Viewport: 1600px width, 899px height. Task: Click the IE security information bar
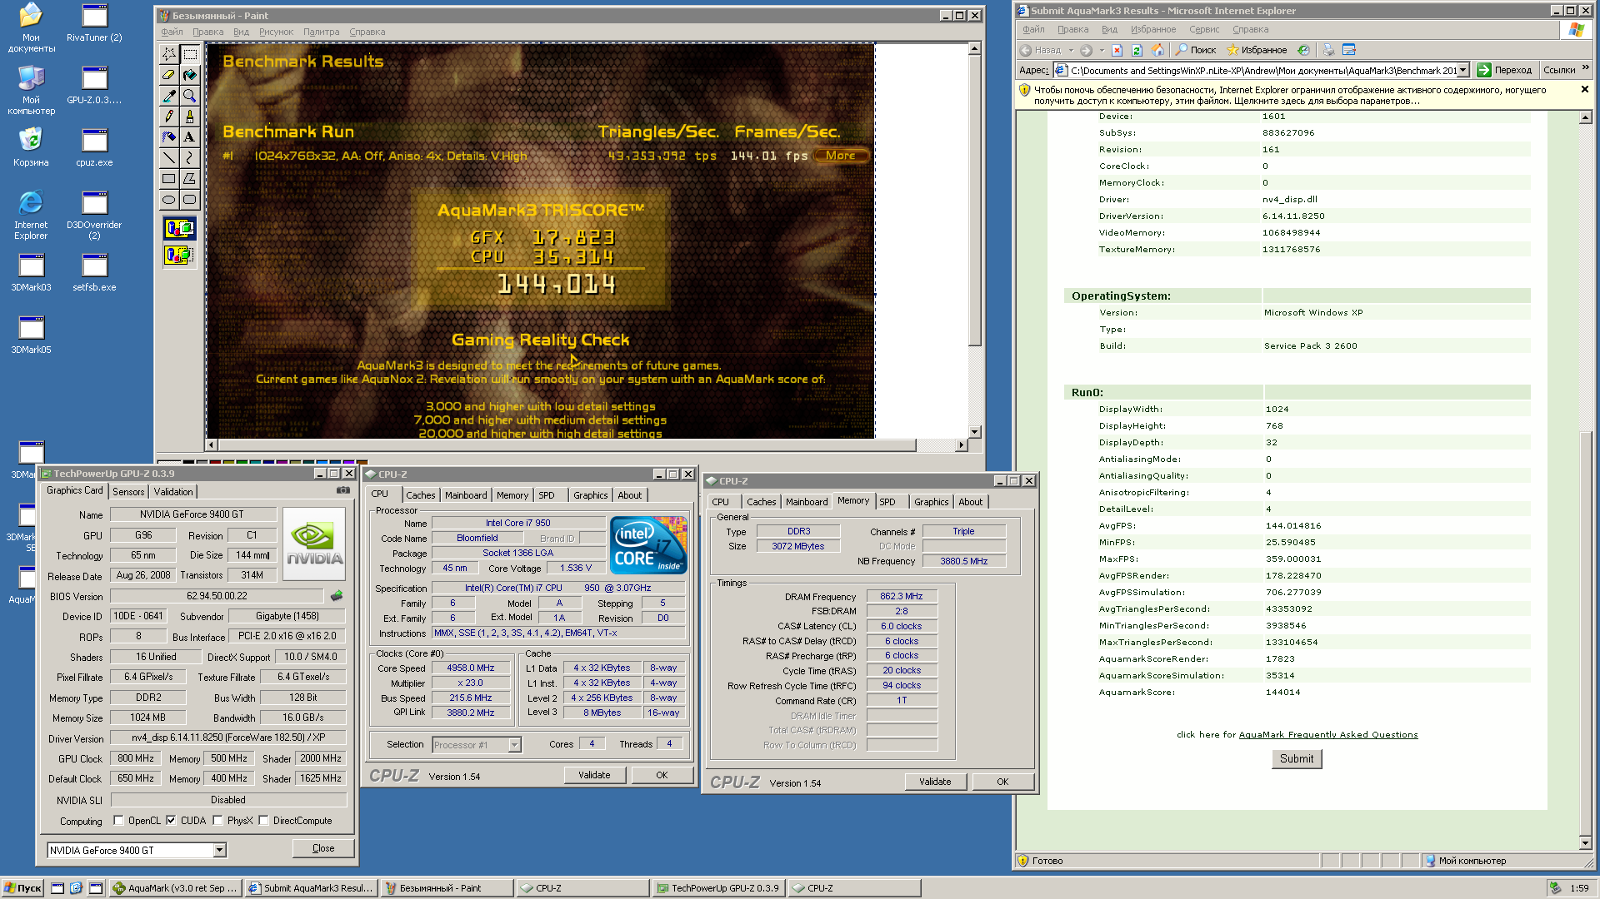[x=1305, y=95]
